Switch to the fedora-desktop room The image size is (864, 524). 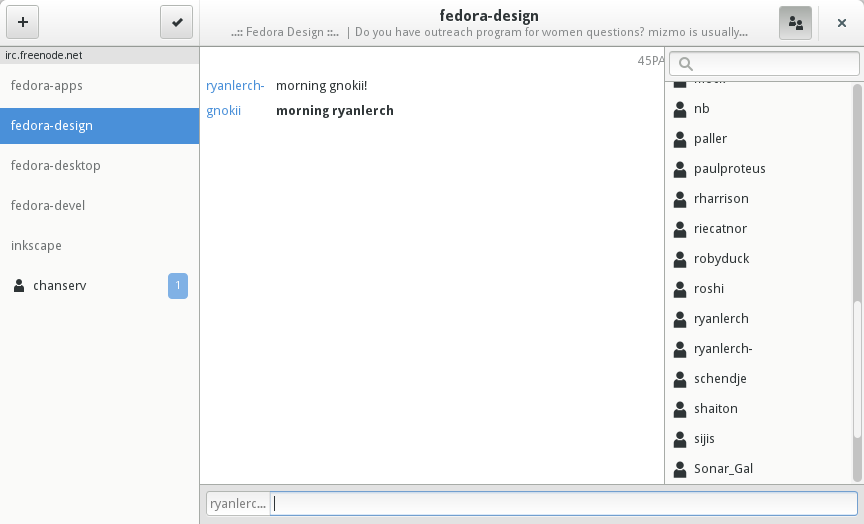coord(56,166)
